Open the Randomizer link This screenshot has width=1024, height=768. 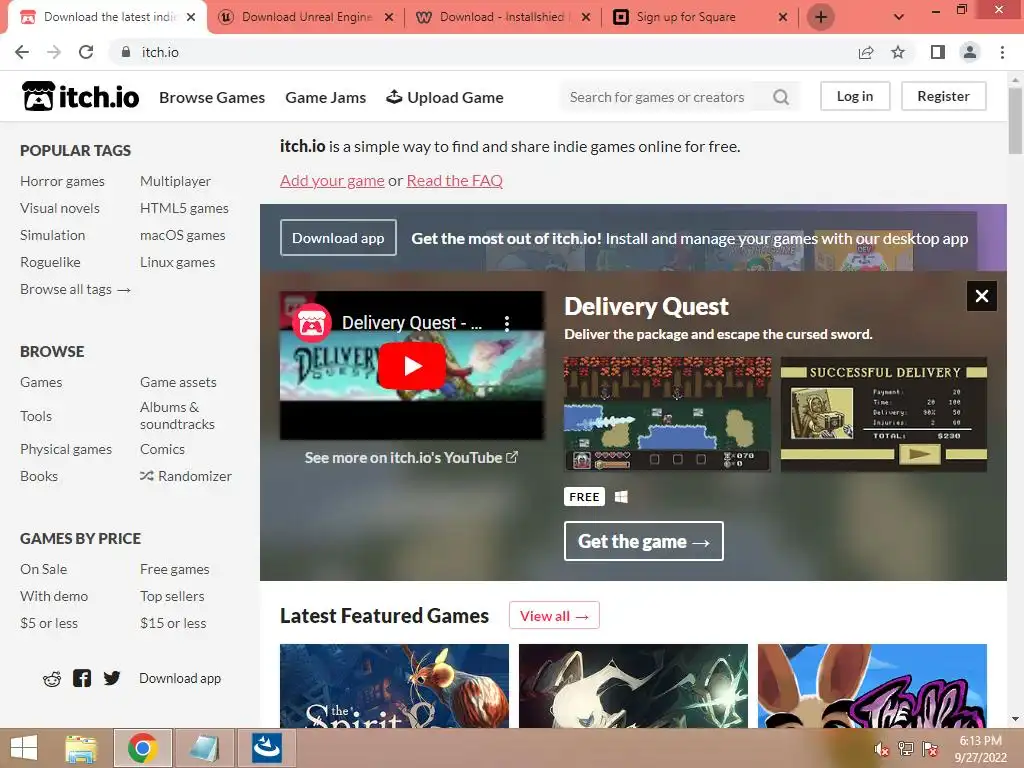186,476
